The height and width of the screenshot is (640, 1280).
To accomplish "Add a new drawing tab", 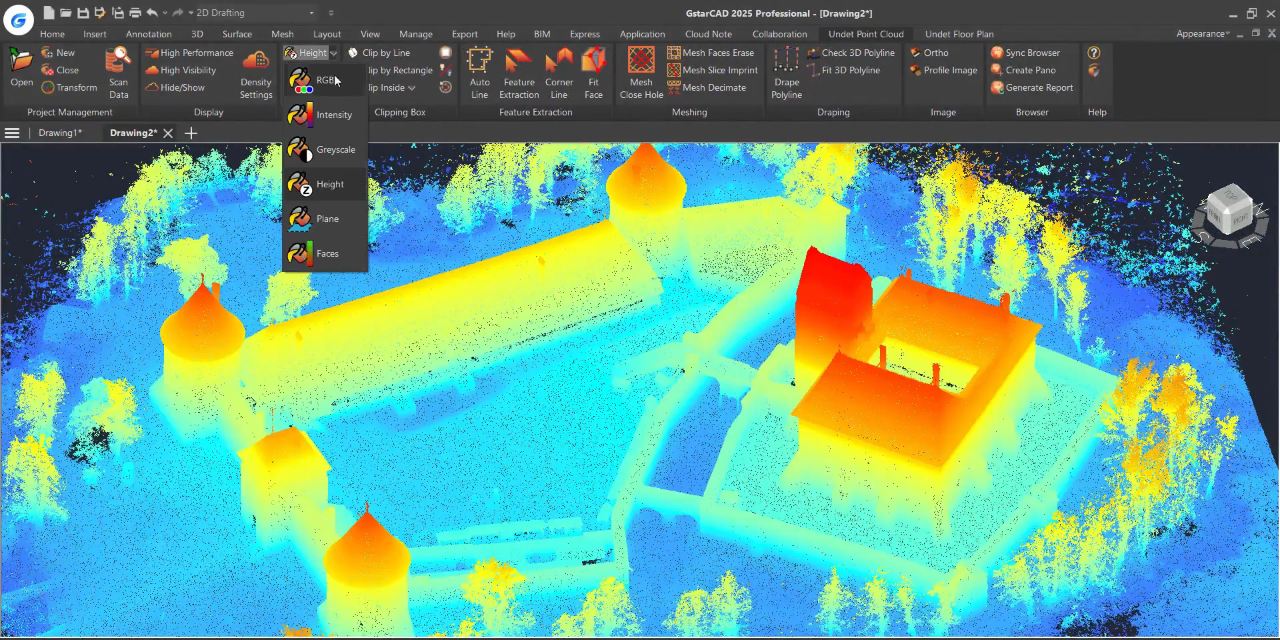I will [191, 133].
